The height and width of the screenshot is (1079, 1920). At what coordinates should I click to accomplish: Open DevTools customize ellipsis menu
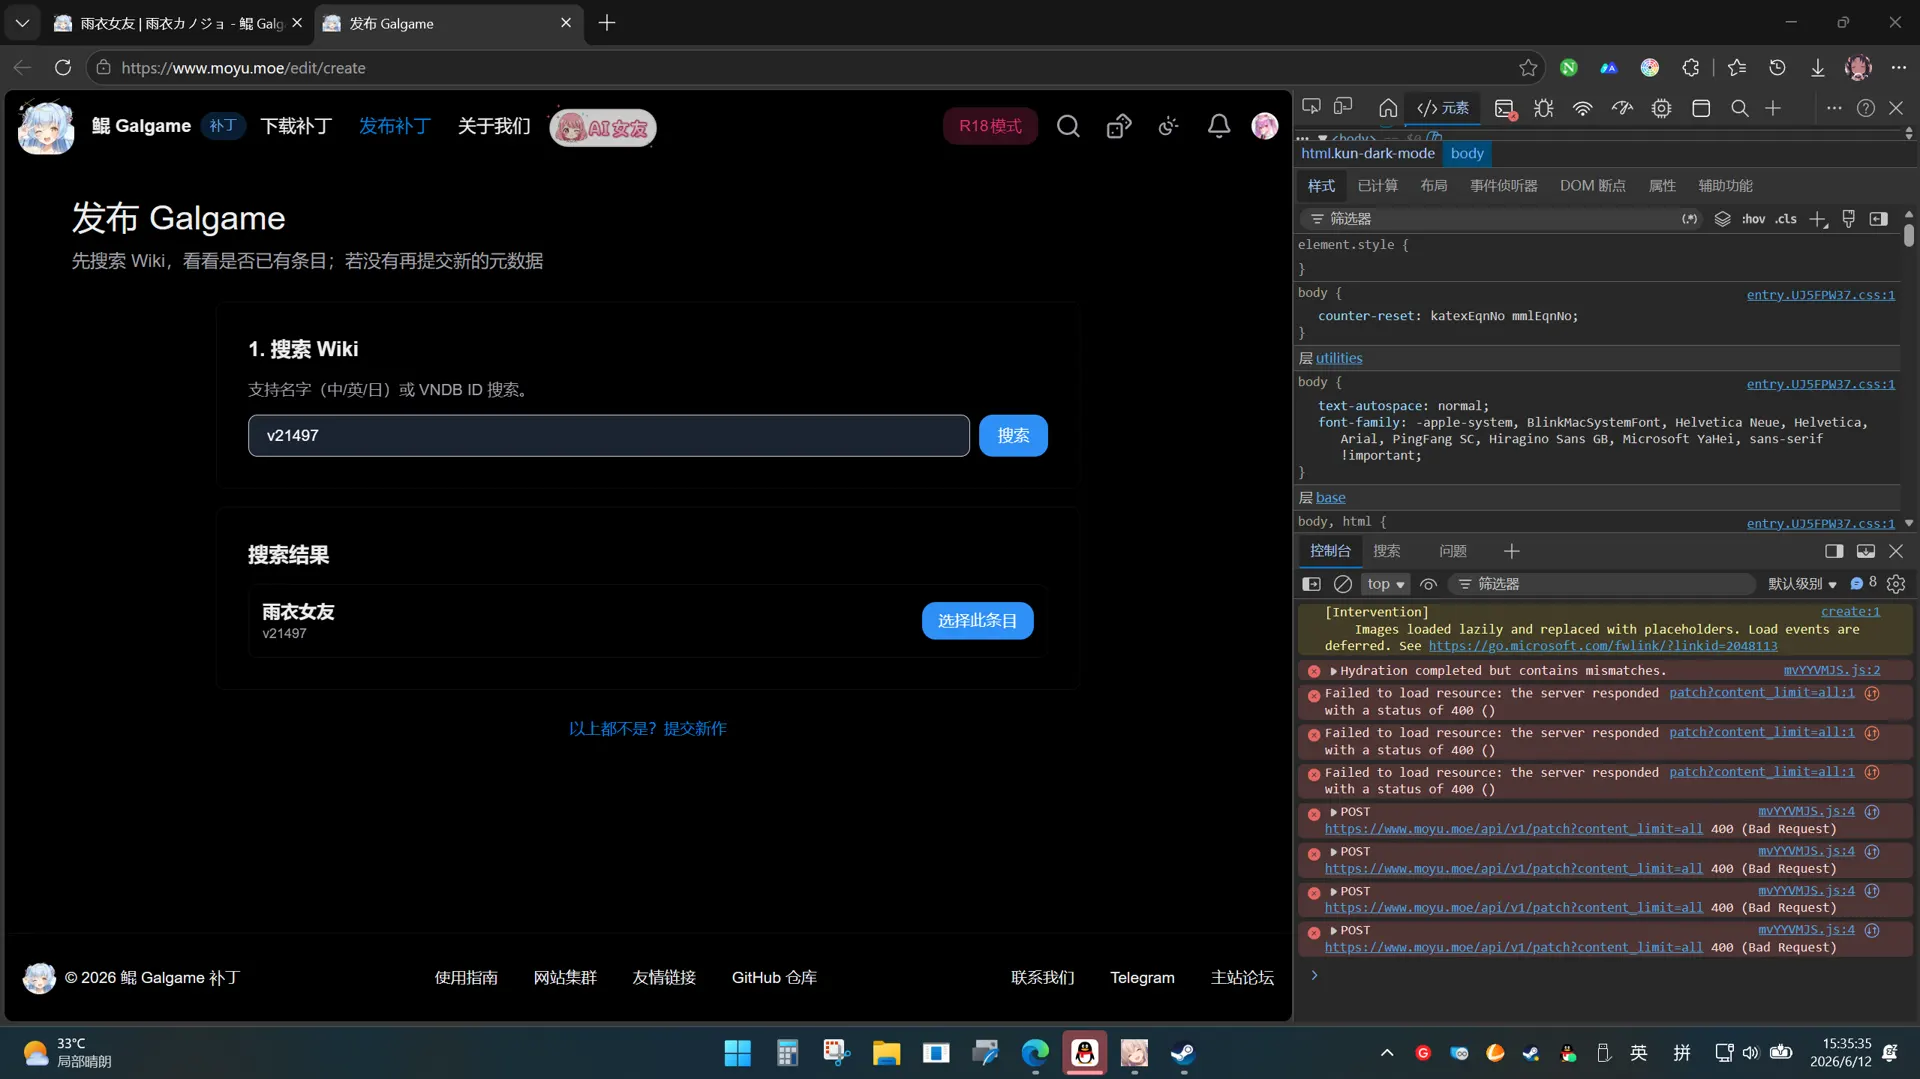click(1834, 108)
